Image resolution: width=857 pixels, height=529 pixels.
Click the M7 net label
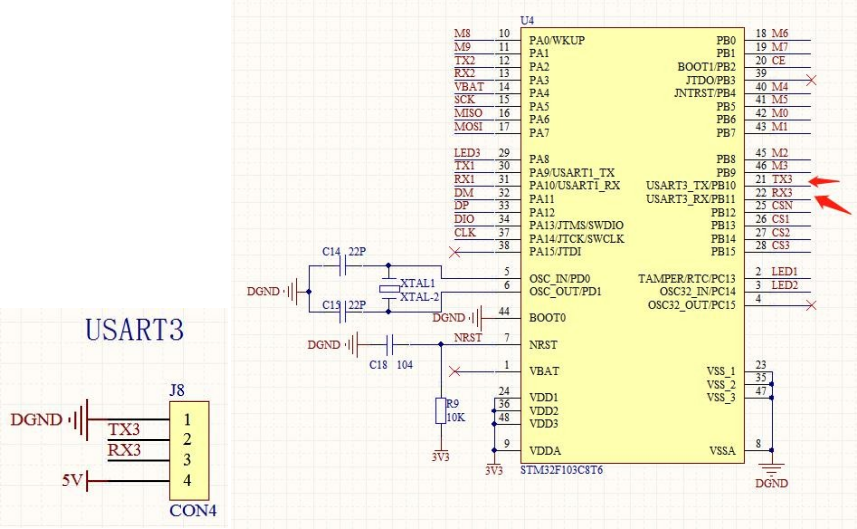click(780, 47)
